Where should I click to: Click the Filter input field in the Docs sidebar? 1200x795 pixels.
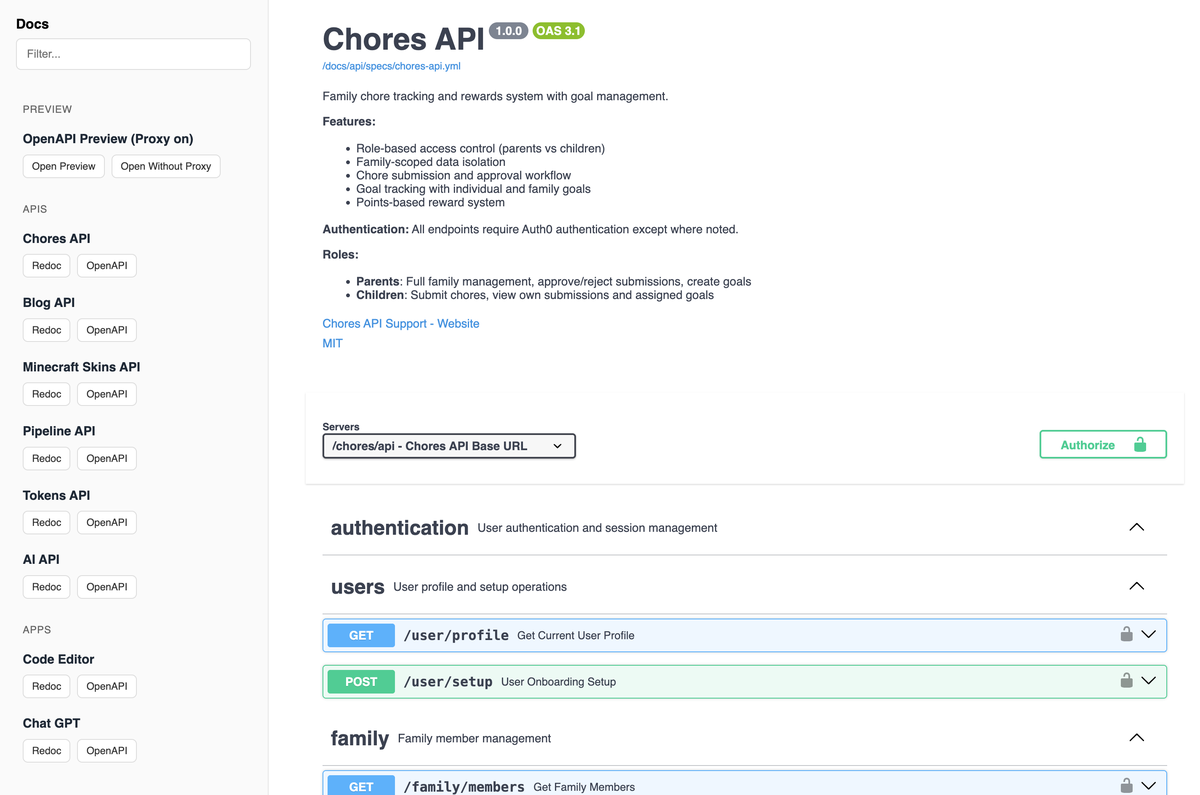(133, 54)
